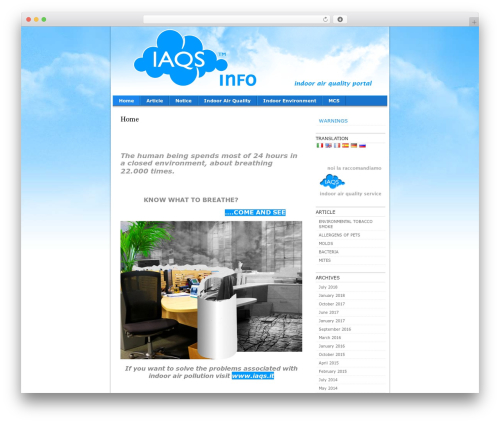The width and height of the screenshot is (500, 423).
Task: Open the Home menu item
Action: coord(126,101)
